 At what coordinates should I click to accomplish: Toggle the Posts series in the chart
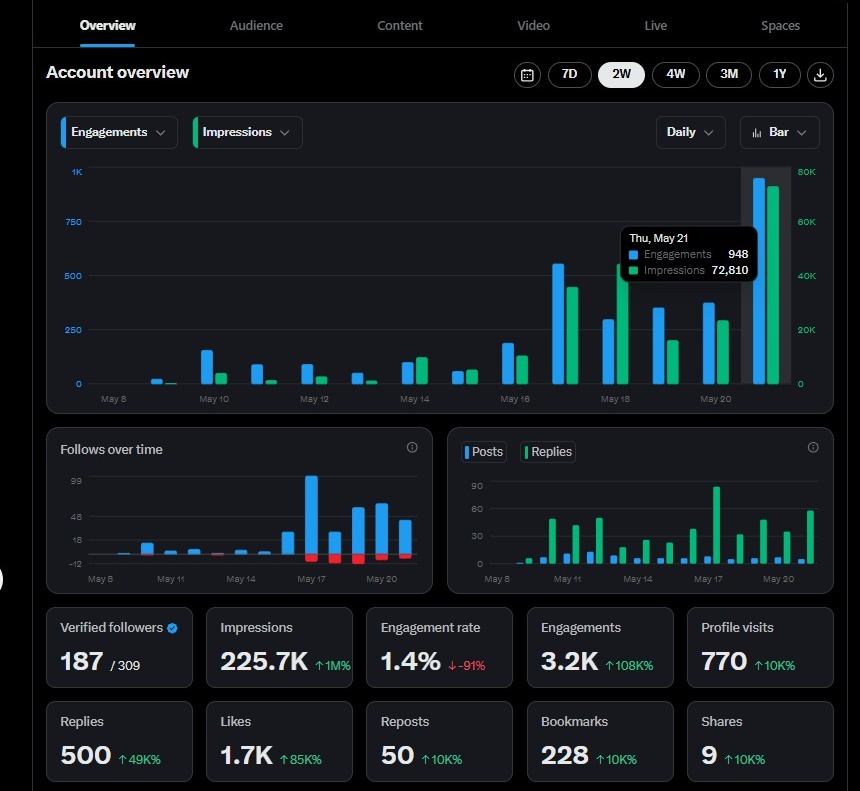coord(484,452)
